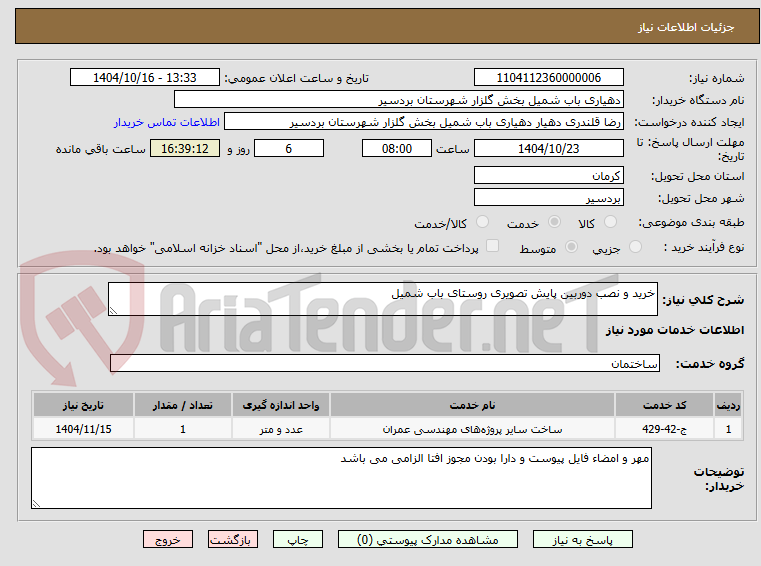Click the واحد اندازه گیری column header

tap(281, 405)
